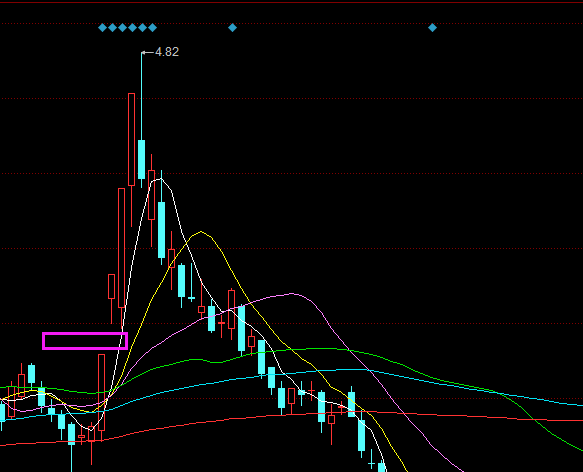Select the rightmost blue diamond marker
The height and width of the screenshot is (472, 583).
432,28
